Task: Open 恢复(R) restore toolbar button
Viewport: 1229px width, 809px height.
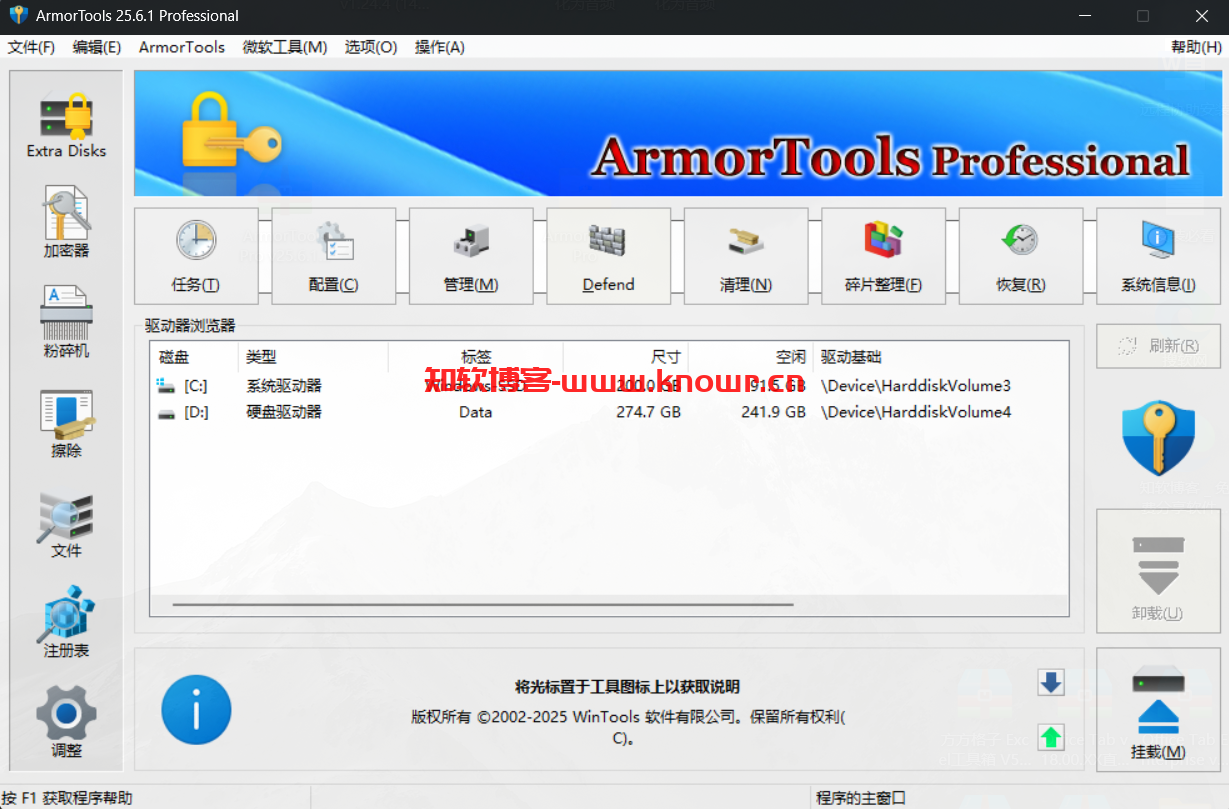Action: [1021, 256]
